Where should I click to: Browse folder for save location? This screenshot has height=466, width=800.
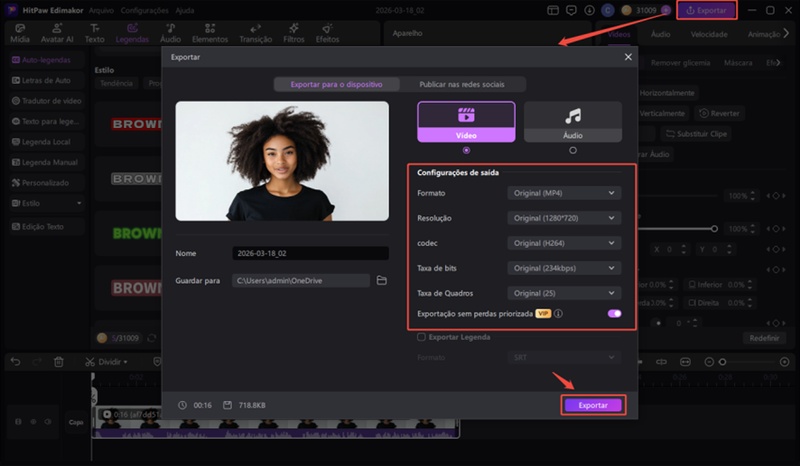pyautogui.click(x=382, y=280)
